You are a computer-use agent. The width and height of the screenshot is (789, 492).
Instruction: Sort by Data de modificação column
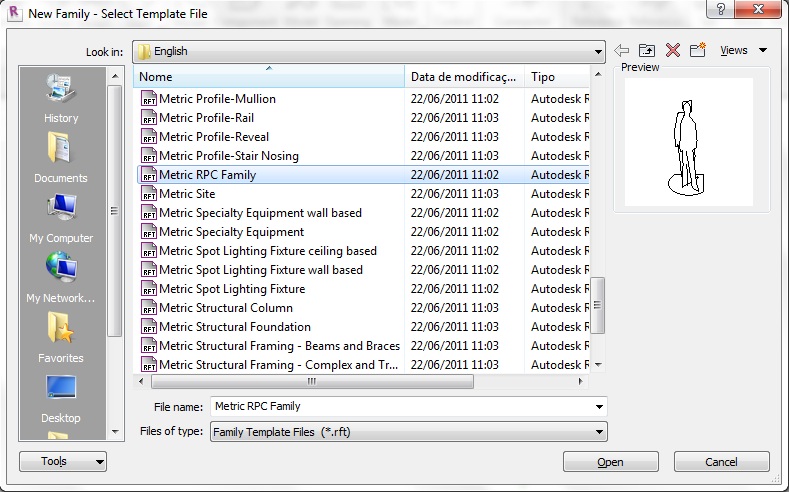(x=464, y=77)
